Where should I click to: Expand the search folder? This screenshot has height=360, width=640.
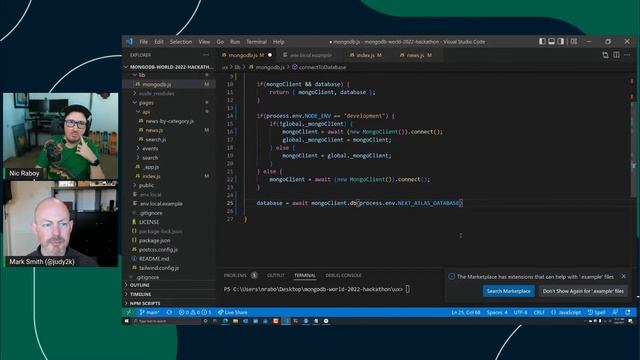(x=169, y=158)
